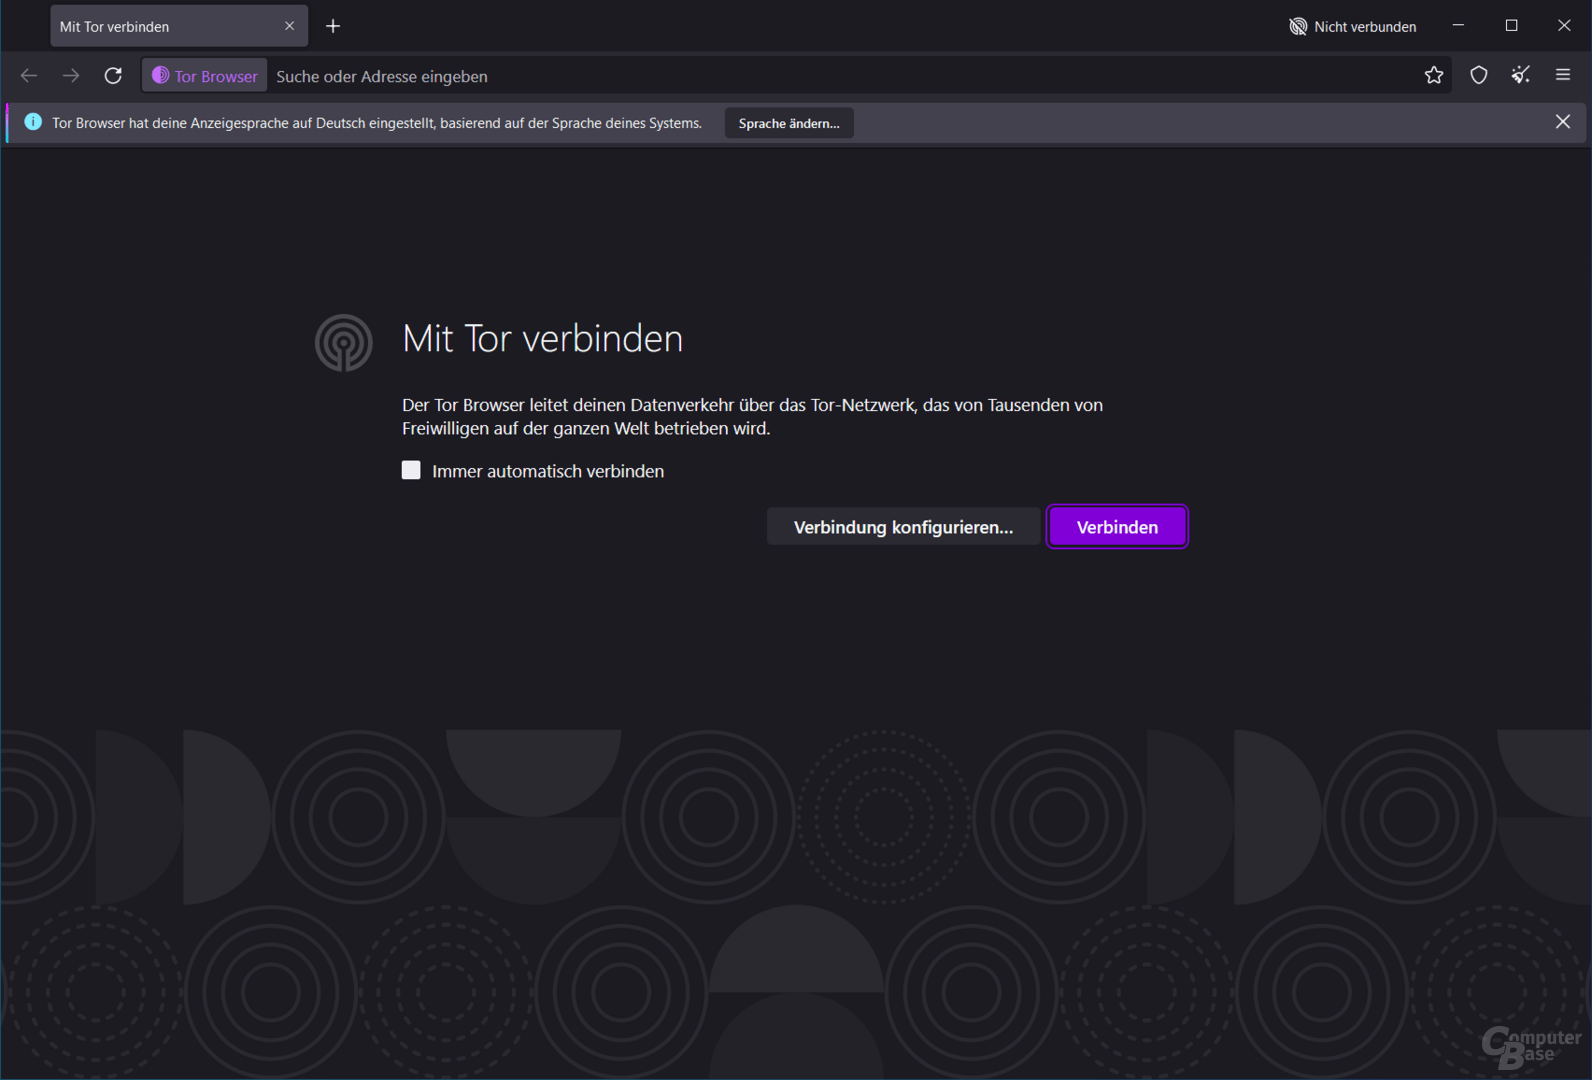Click the 'Verbinden' button
The width and height of the screenshot is (1592, 1080).
(1117, 527)
